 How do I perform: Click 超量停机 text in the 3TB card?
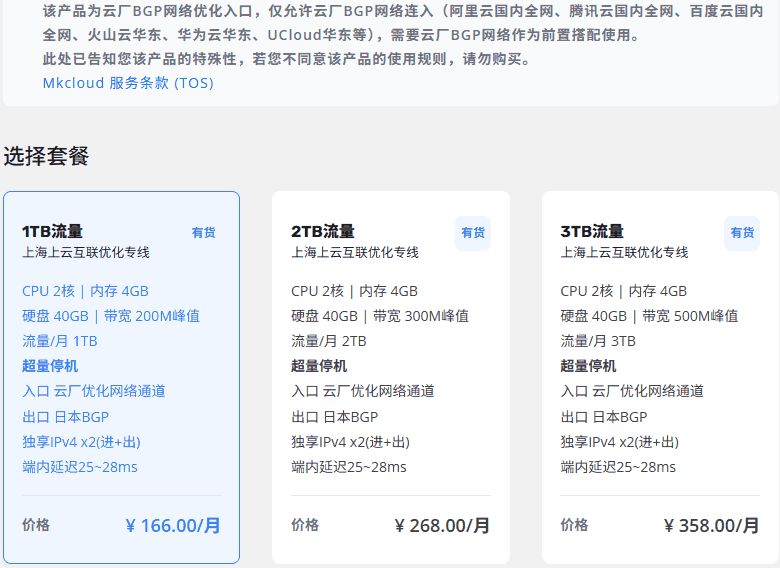(x=588, y=366)
